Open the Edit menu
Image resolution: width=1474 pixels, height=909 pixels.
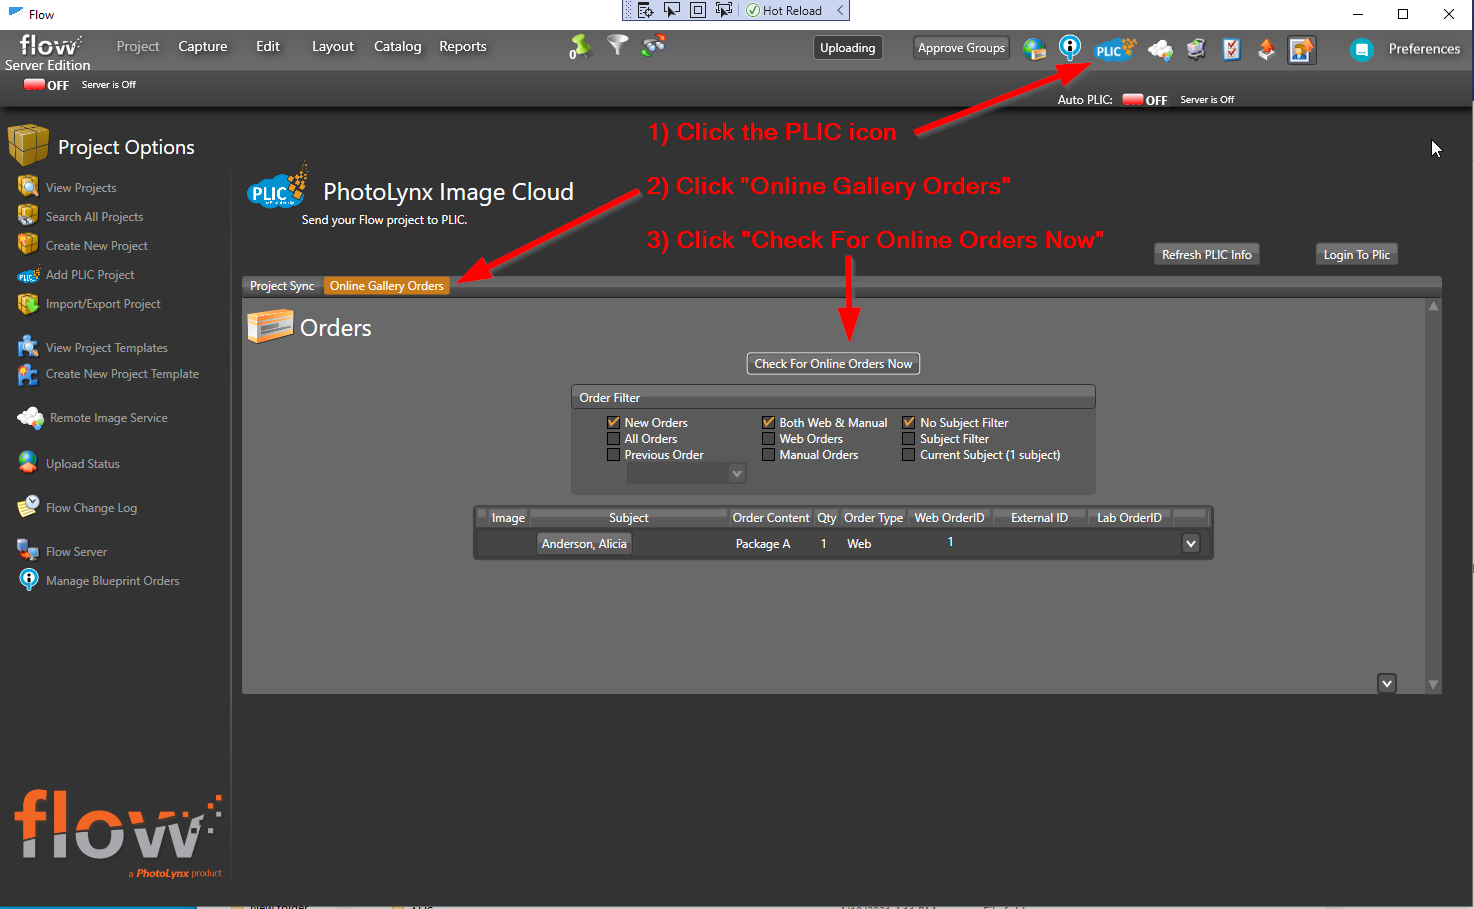click(x=268, y=46)
